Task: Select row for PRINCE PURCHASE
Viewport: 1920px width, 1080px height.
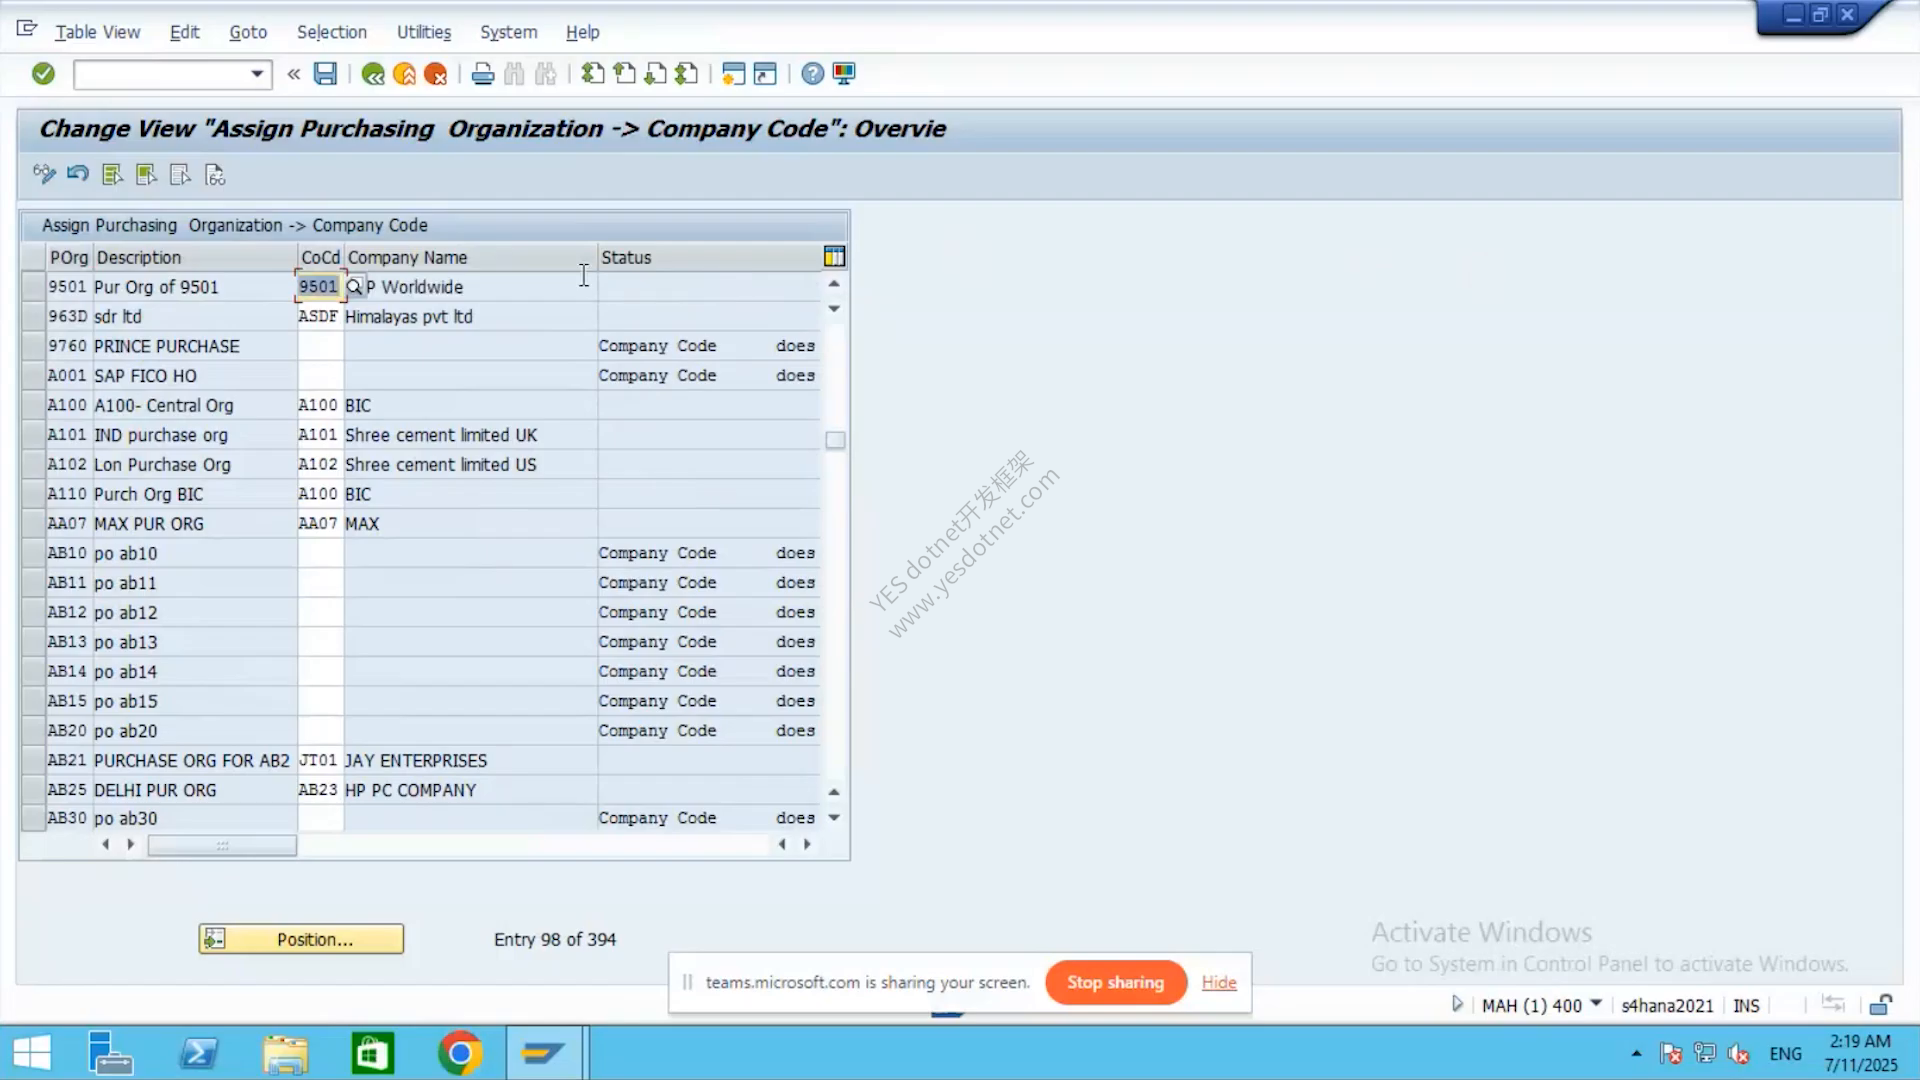Action: click(x=34, y=346)
